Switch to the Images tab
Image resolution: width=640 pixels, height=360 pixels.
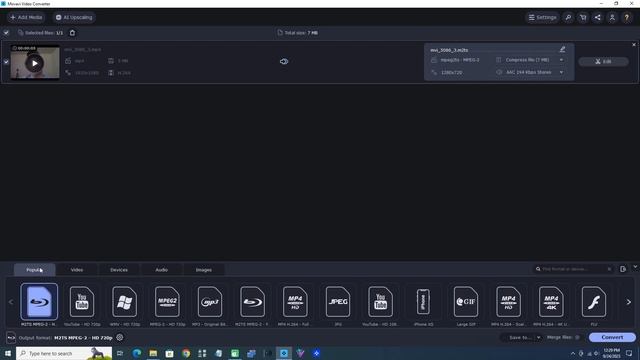[x=203, y=270]
